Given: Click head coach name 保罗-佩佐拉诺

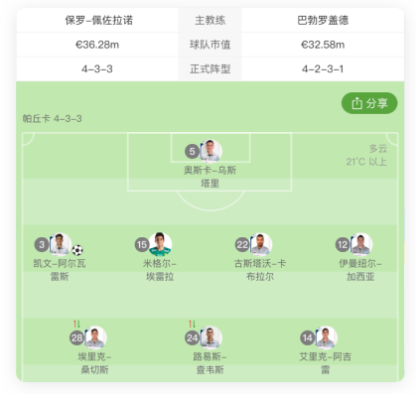Looking at the screenshot, I should click(x=99, y=20).
